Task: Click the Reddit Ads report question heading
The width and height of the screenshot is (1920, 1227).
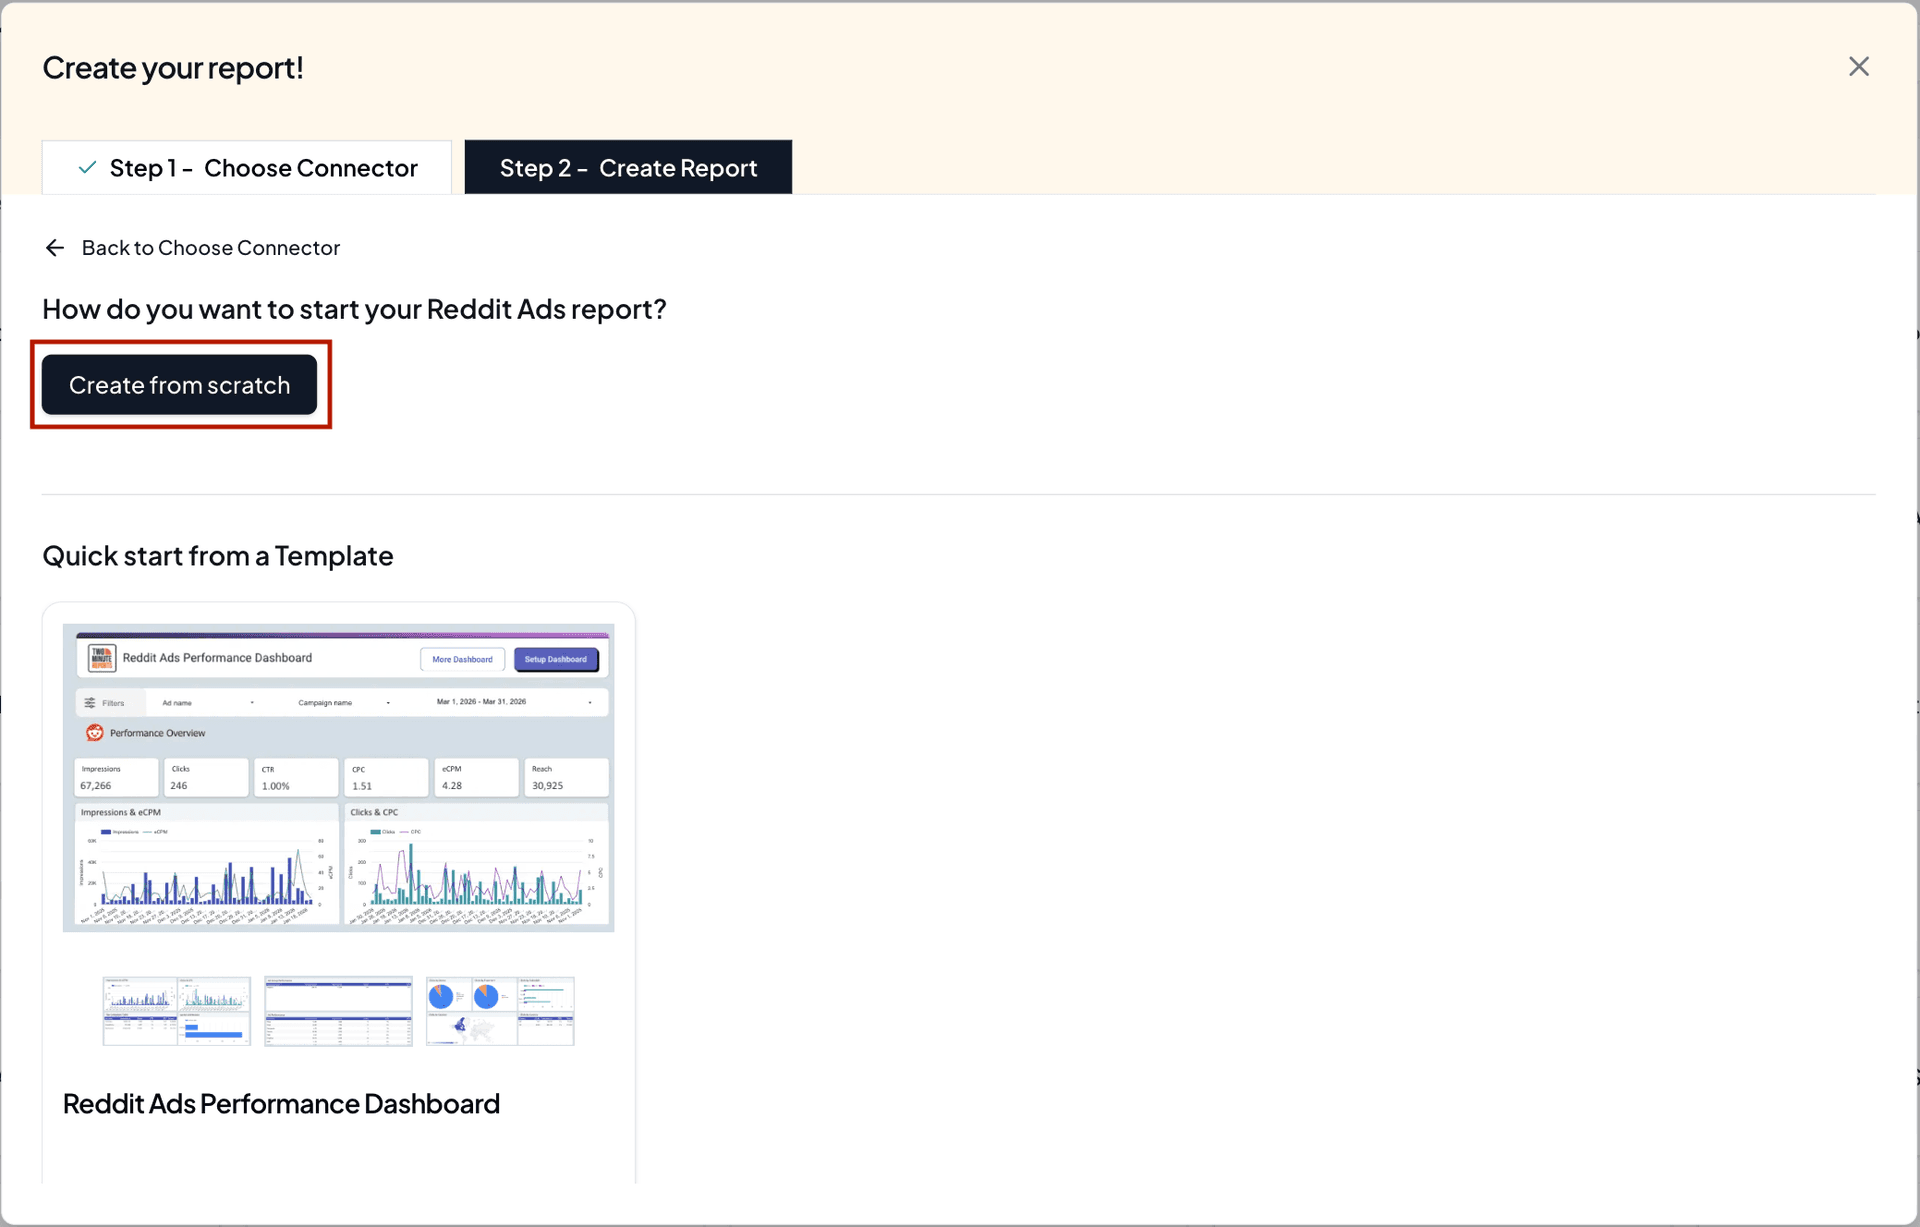Action: [x=354, y=309]
